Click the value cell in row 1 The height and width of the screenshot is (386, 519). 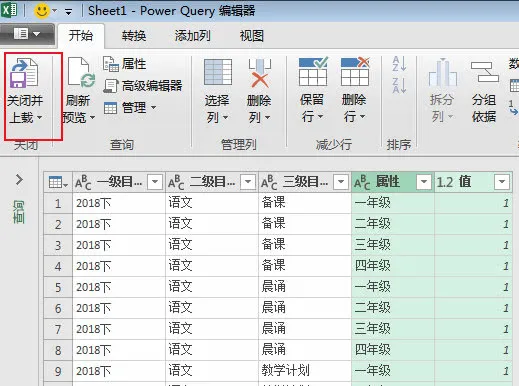(473, 203)
